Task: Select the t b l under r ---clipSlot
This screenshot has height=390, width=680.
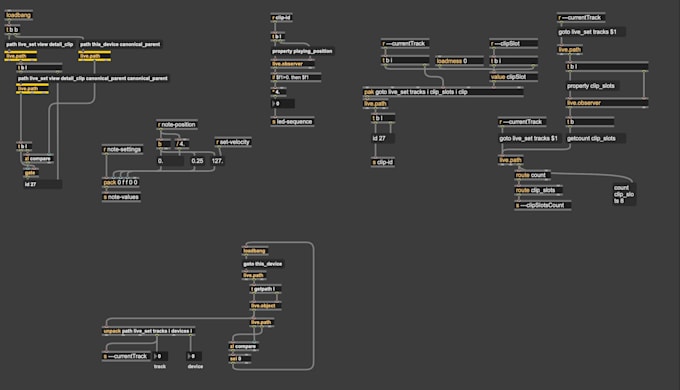Action: coord(513,61)
